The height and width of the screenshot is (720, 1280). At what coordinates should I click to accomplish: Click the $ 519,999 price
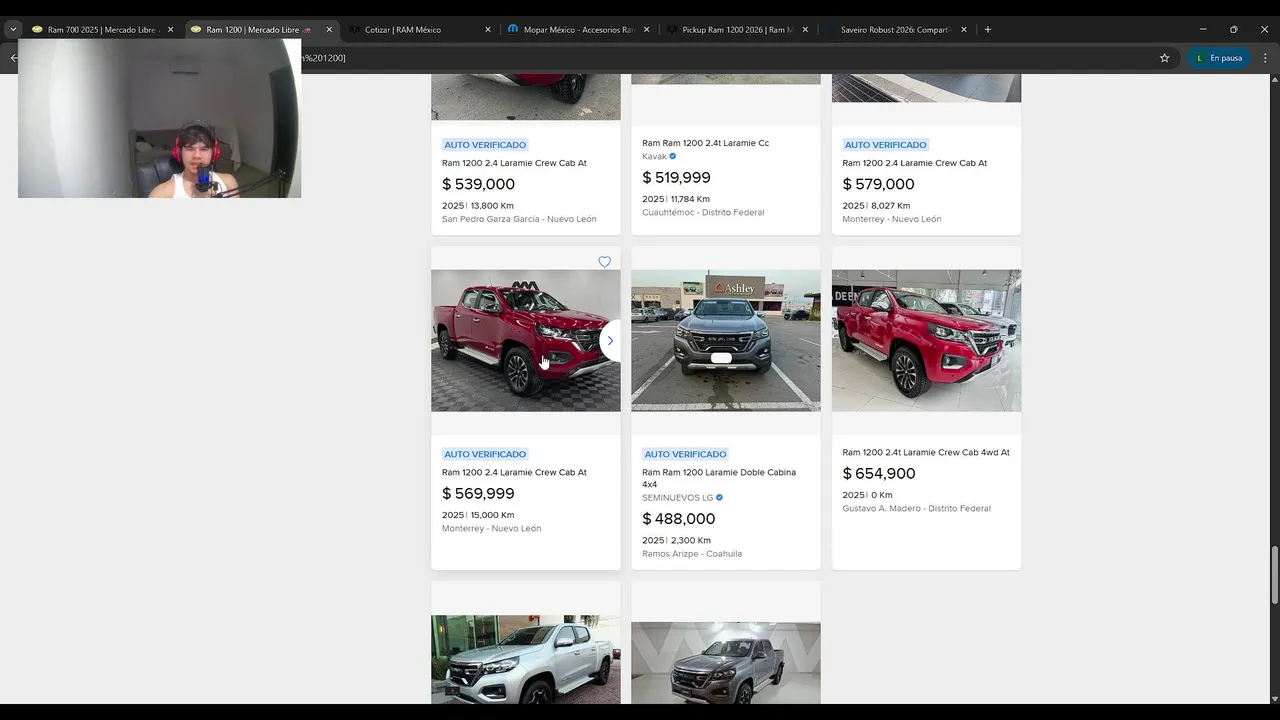(x=676, y=177)
